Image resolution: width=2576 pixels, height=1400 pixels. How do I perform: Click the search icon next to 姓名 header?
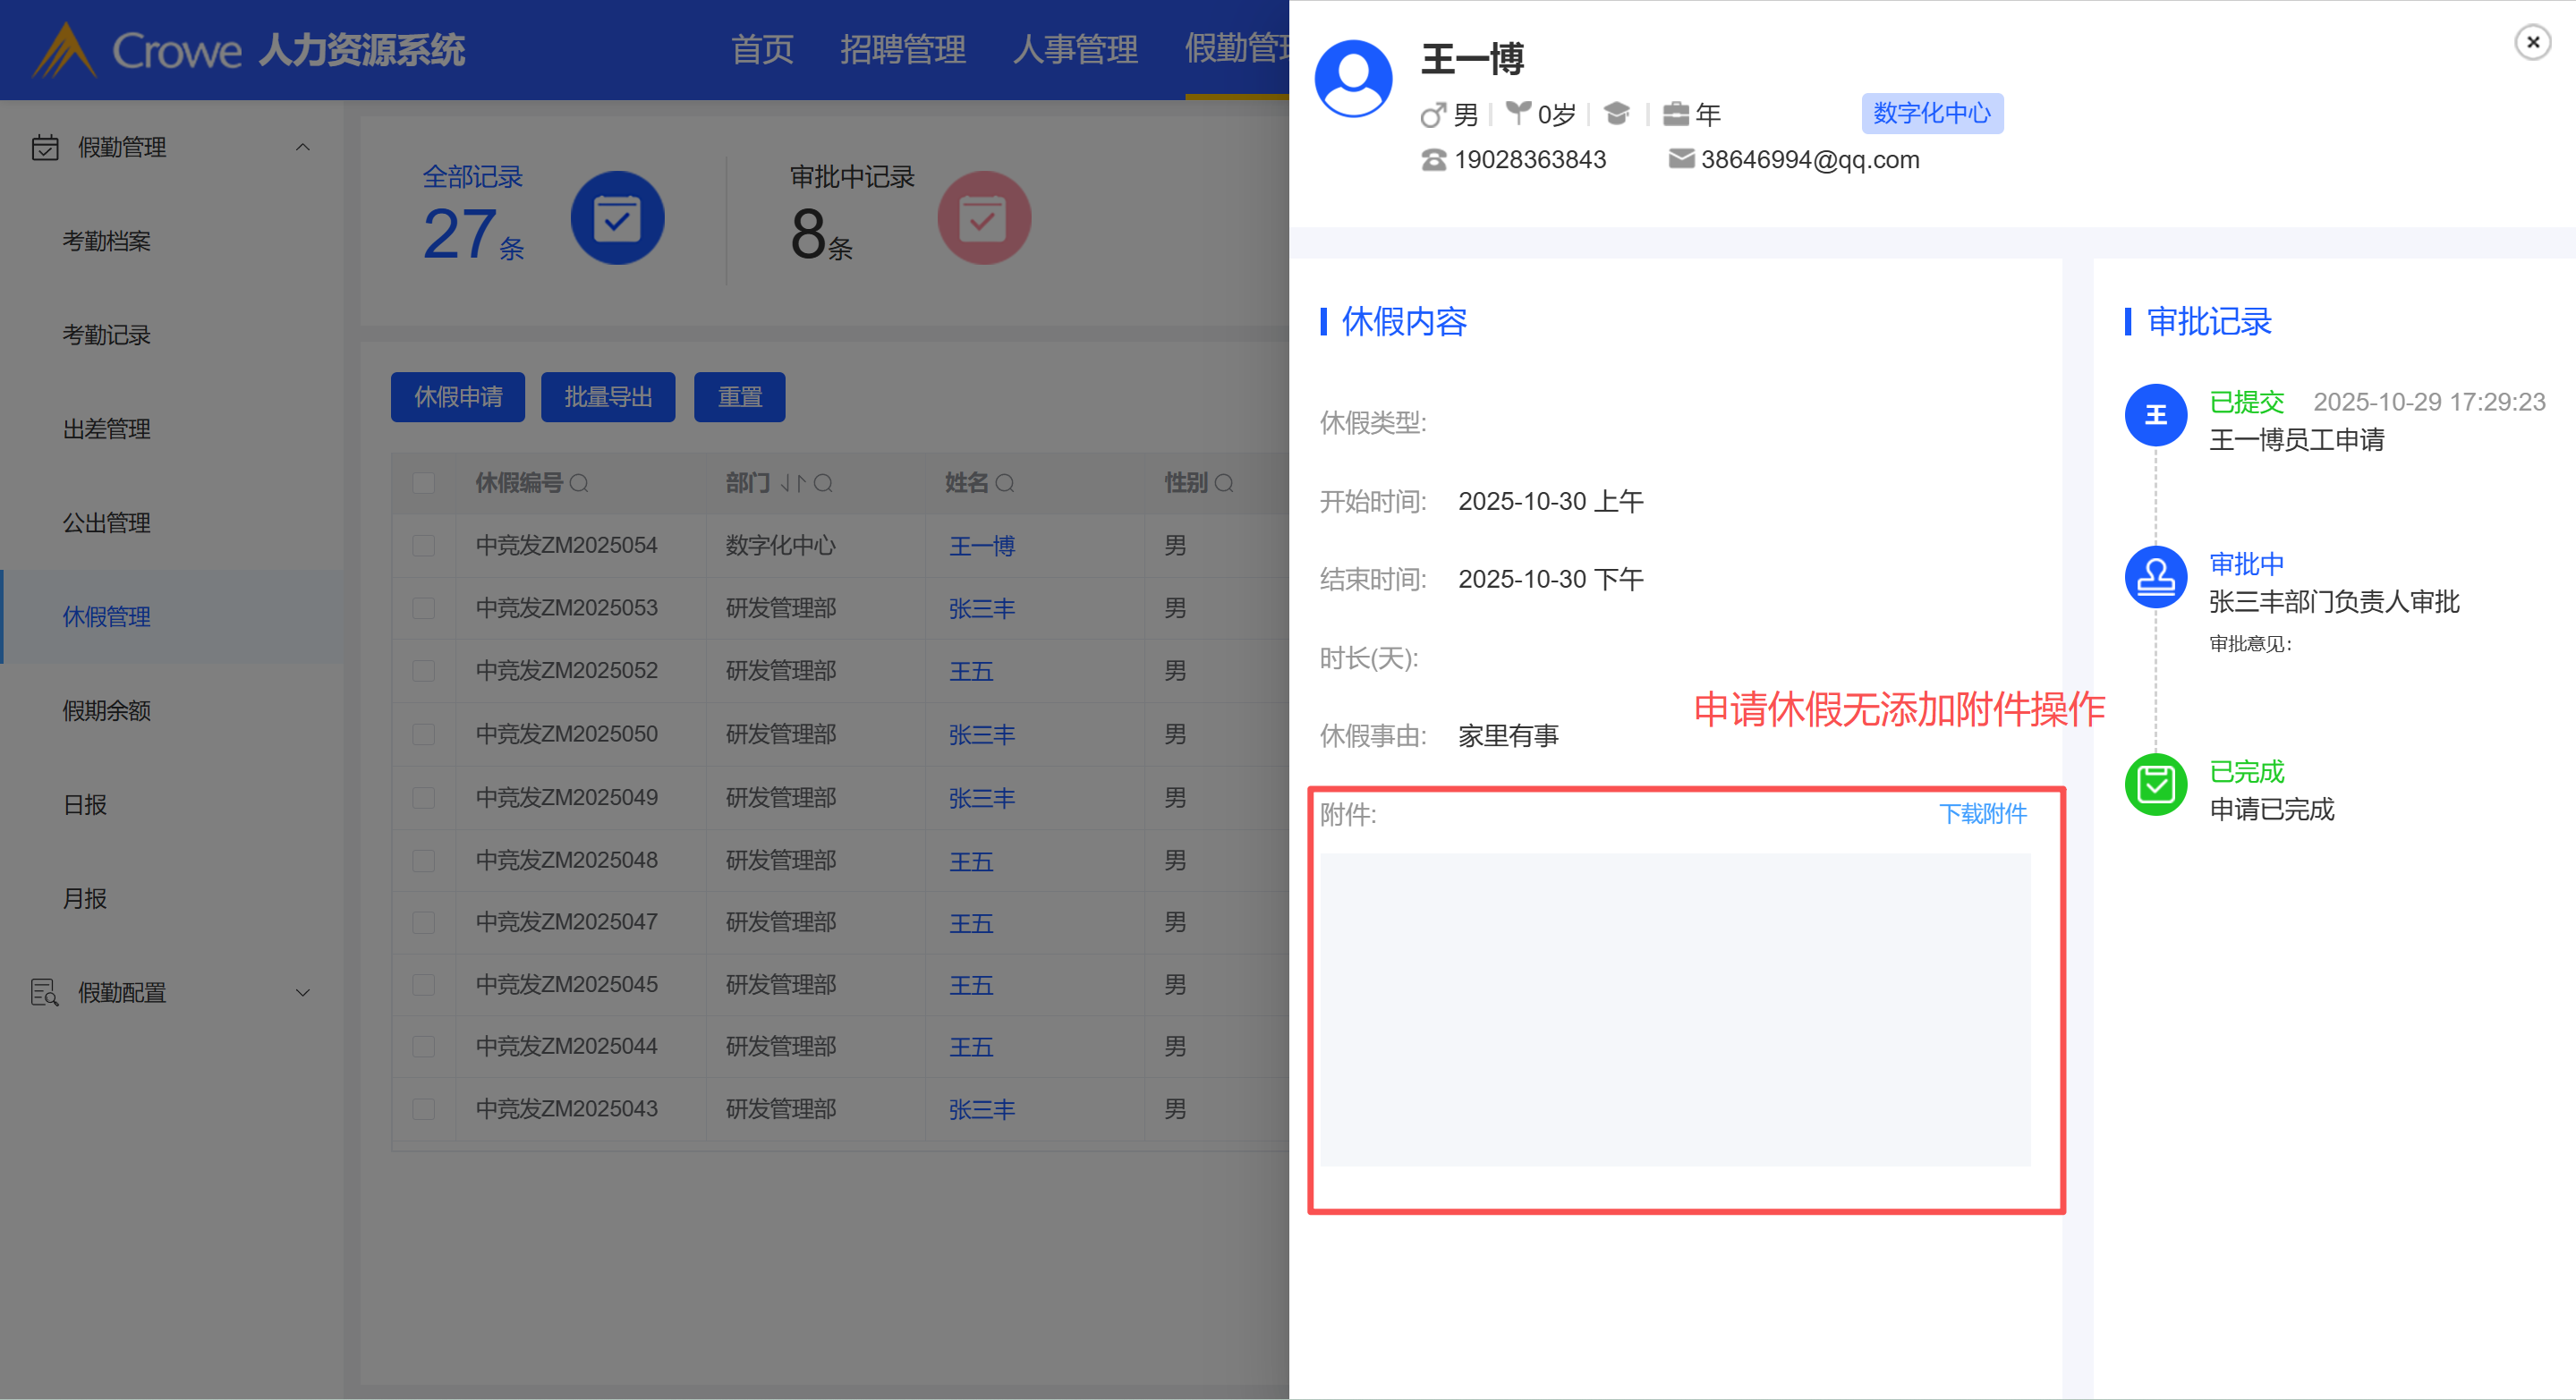point(1005,484)
